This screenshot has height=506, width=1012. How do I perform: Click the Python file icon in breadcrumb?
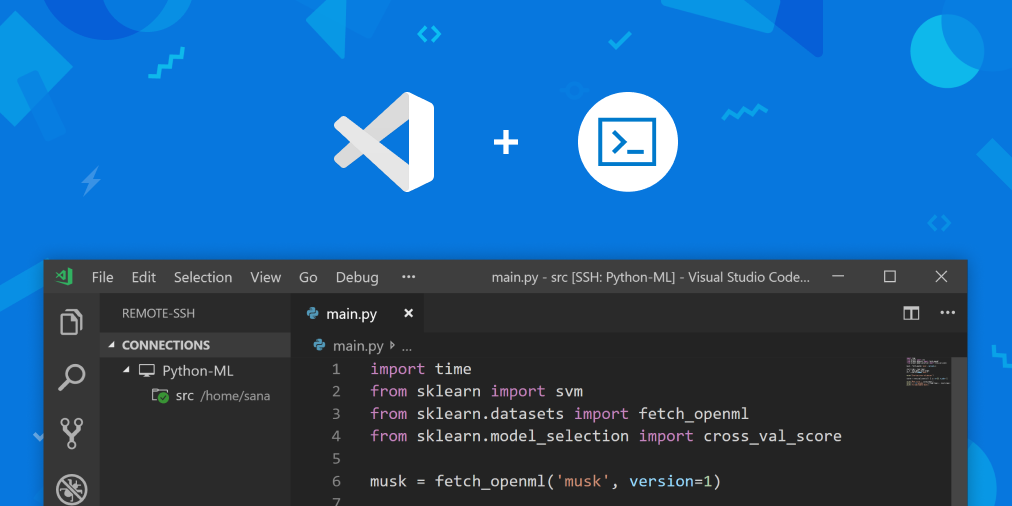click(320, 345)
